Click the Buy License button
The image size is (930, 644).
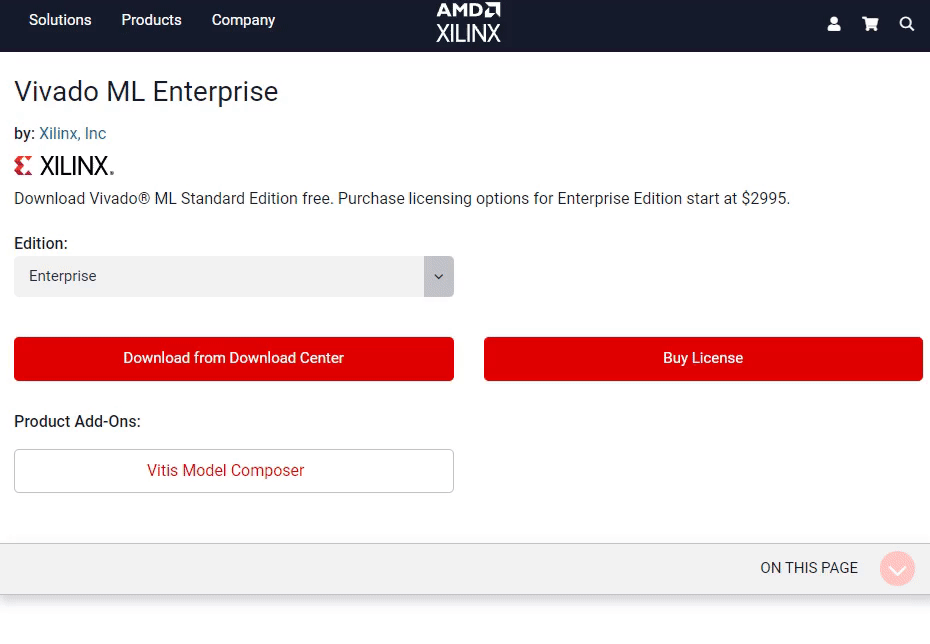click(703, 359)
